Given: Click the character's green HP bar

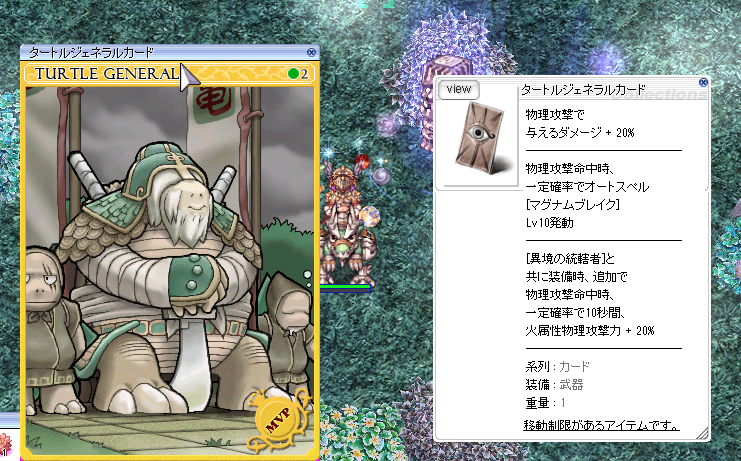Looking at the screenshot, I should tap(345, 287).
